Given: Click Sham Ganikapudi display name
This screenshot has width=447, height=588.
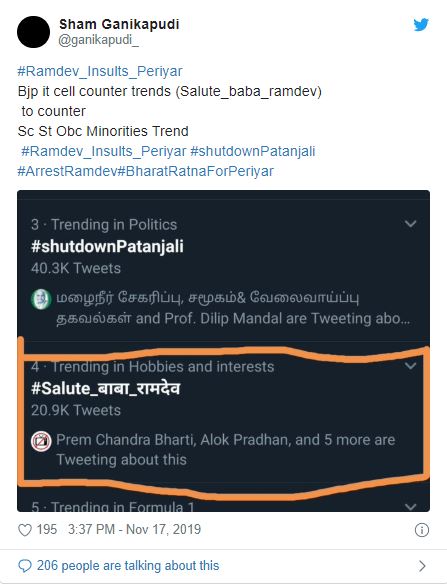Looking at the screenshot, I should pyautogui.click(x=119, y=24).
